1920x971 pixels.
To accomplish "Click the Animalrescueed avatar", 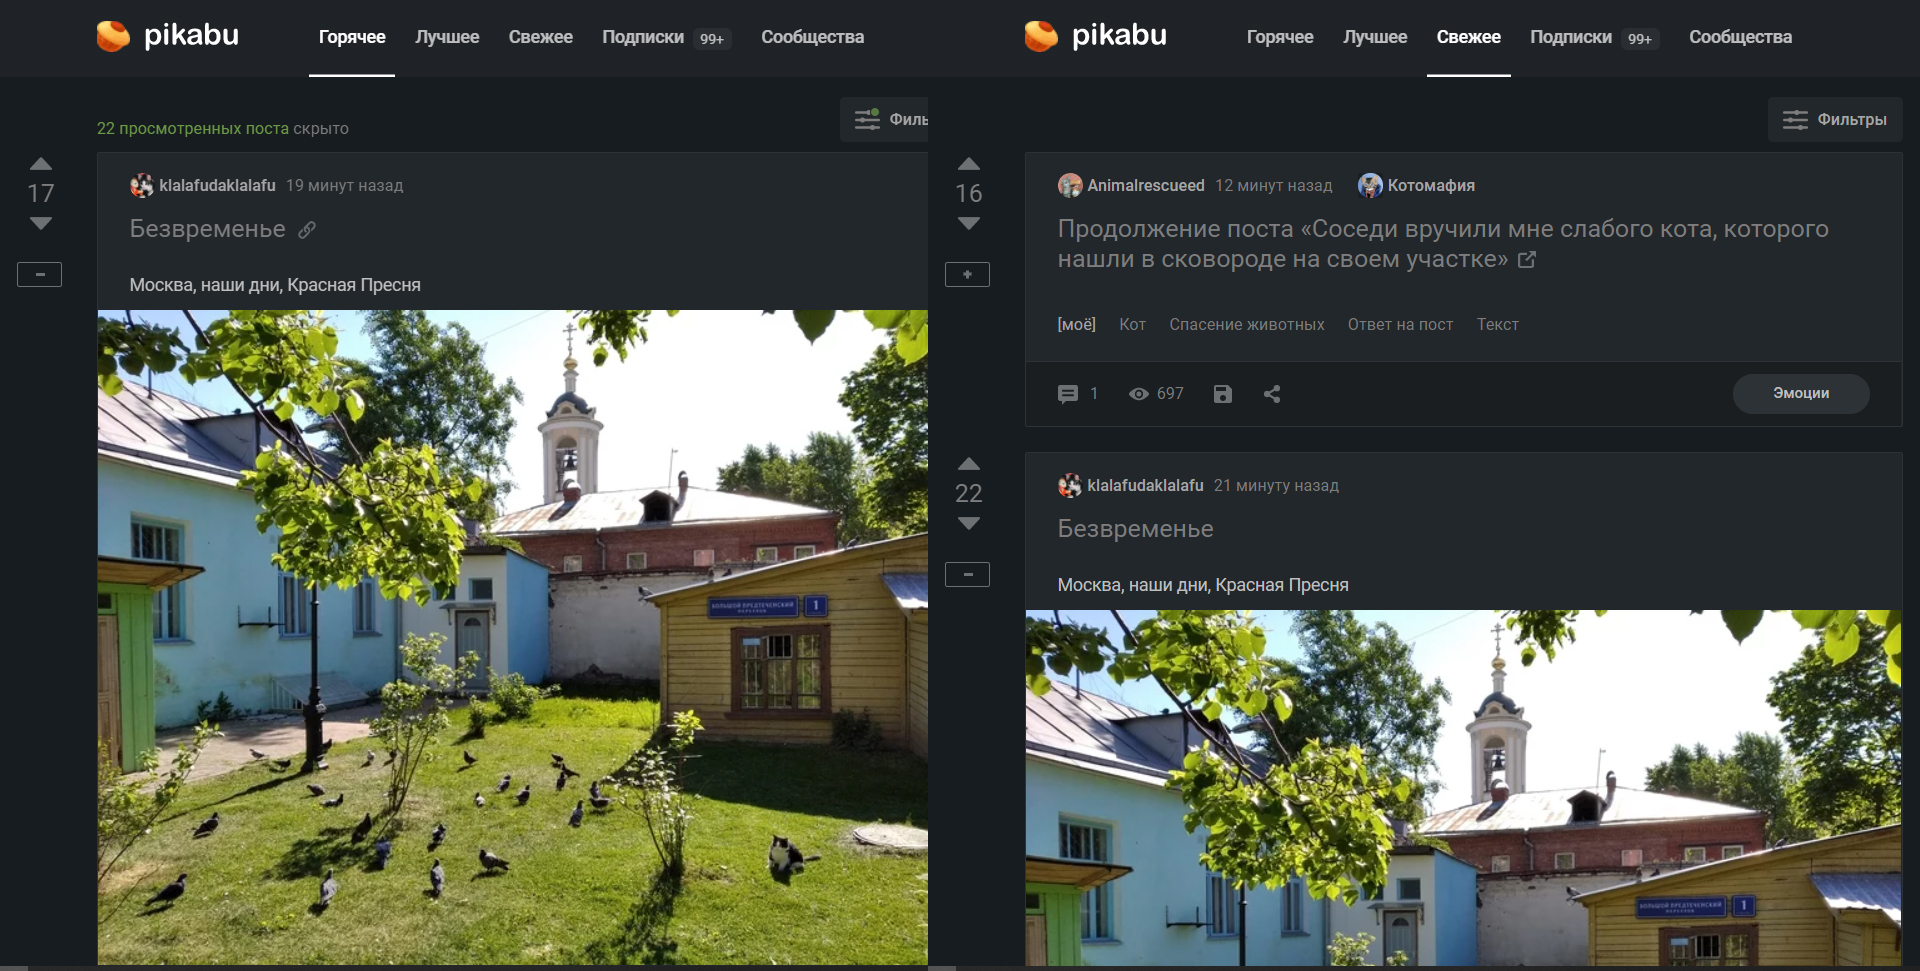I will coord(1070,185).
